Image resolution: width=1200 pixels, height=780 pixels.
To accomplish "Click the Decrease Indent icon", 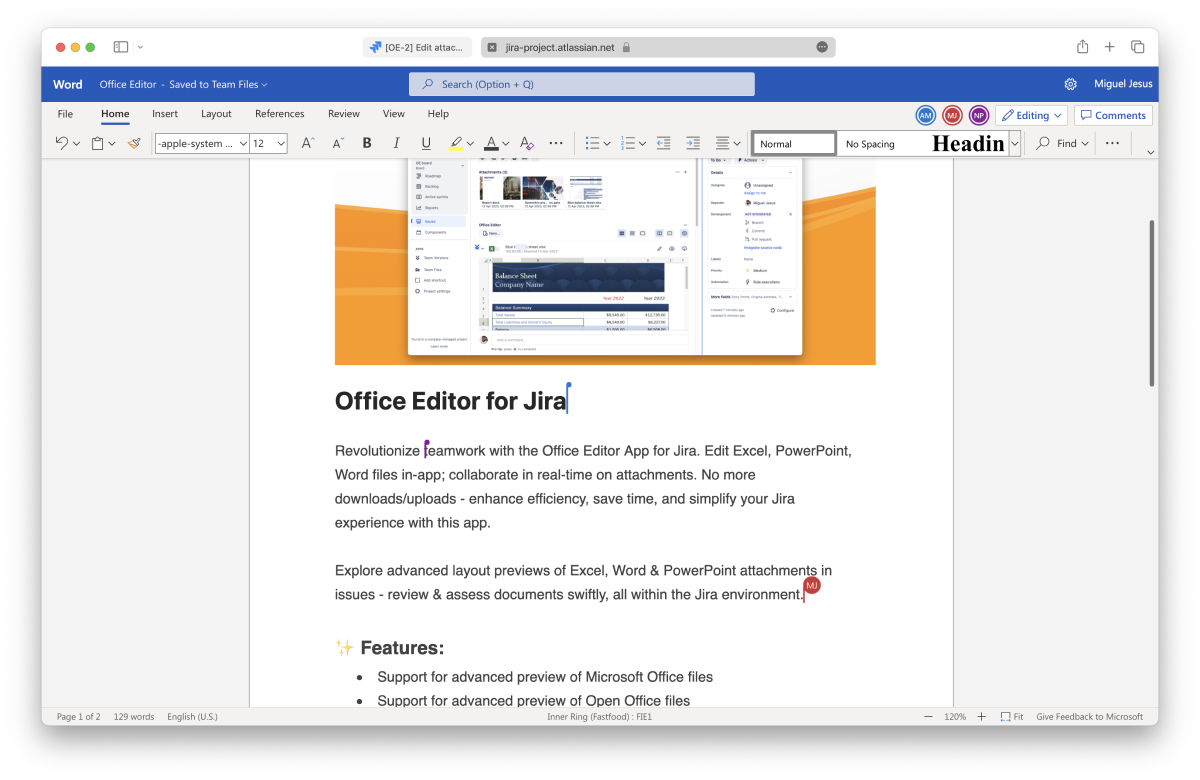I will [x=663, y=144].
